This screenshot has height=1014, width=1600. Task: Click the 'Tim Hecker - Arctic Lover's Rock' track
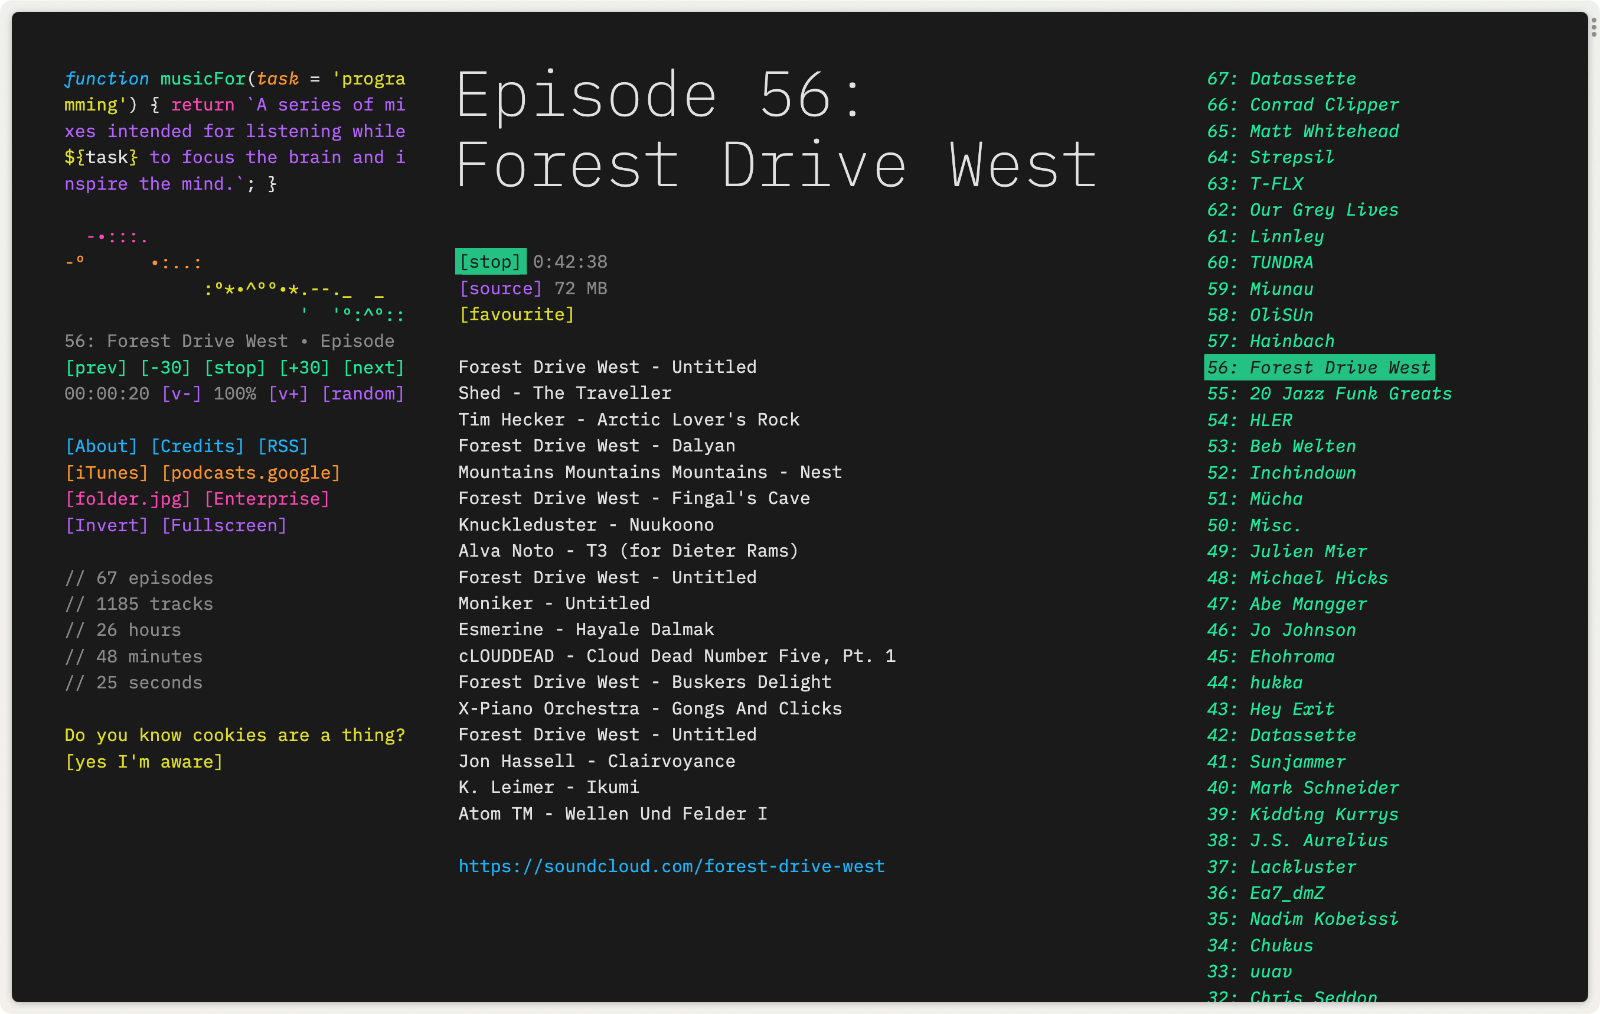(629, 420)
